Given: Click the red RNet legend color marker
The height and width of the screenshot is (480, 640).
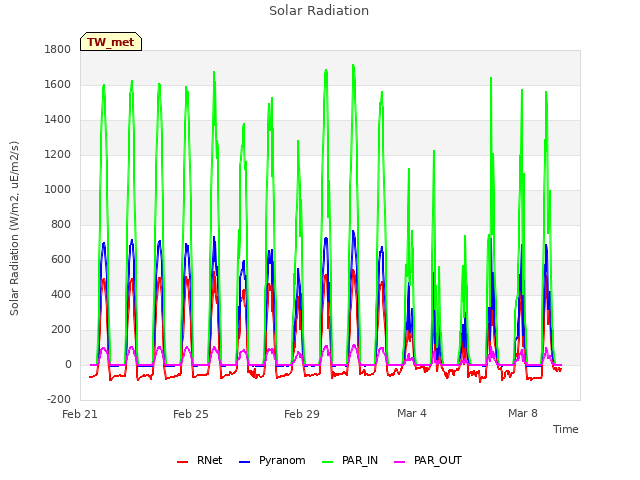Looking at the screenshot, I should tap(182, 462).
